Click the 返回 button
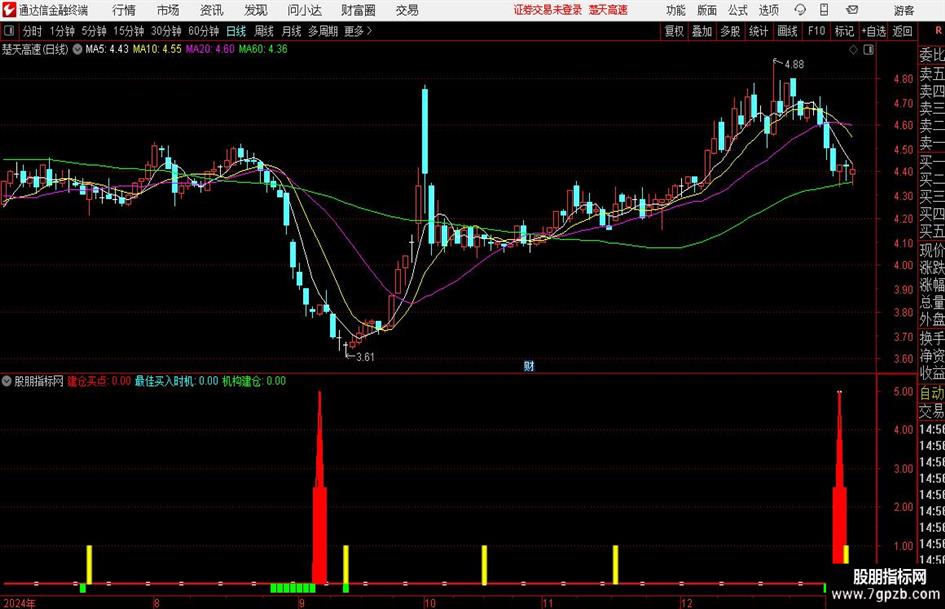Screen dimensions: 945x609 pyautogui.click(x=902, y=31)
